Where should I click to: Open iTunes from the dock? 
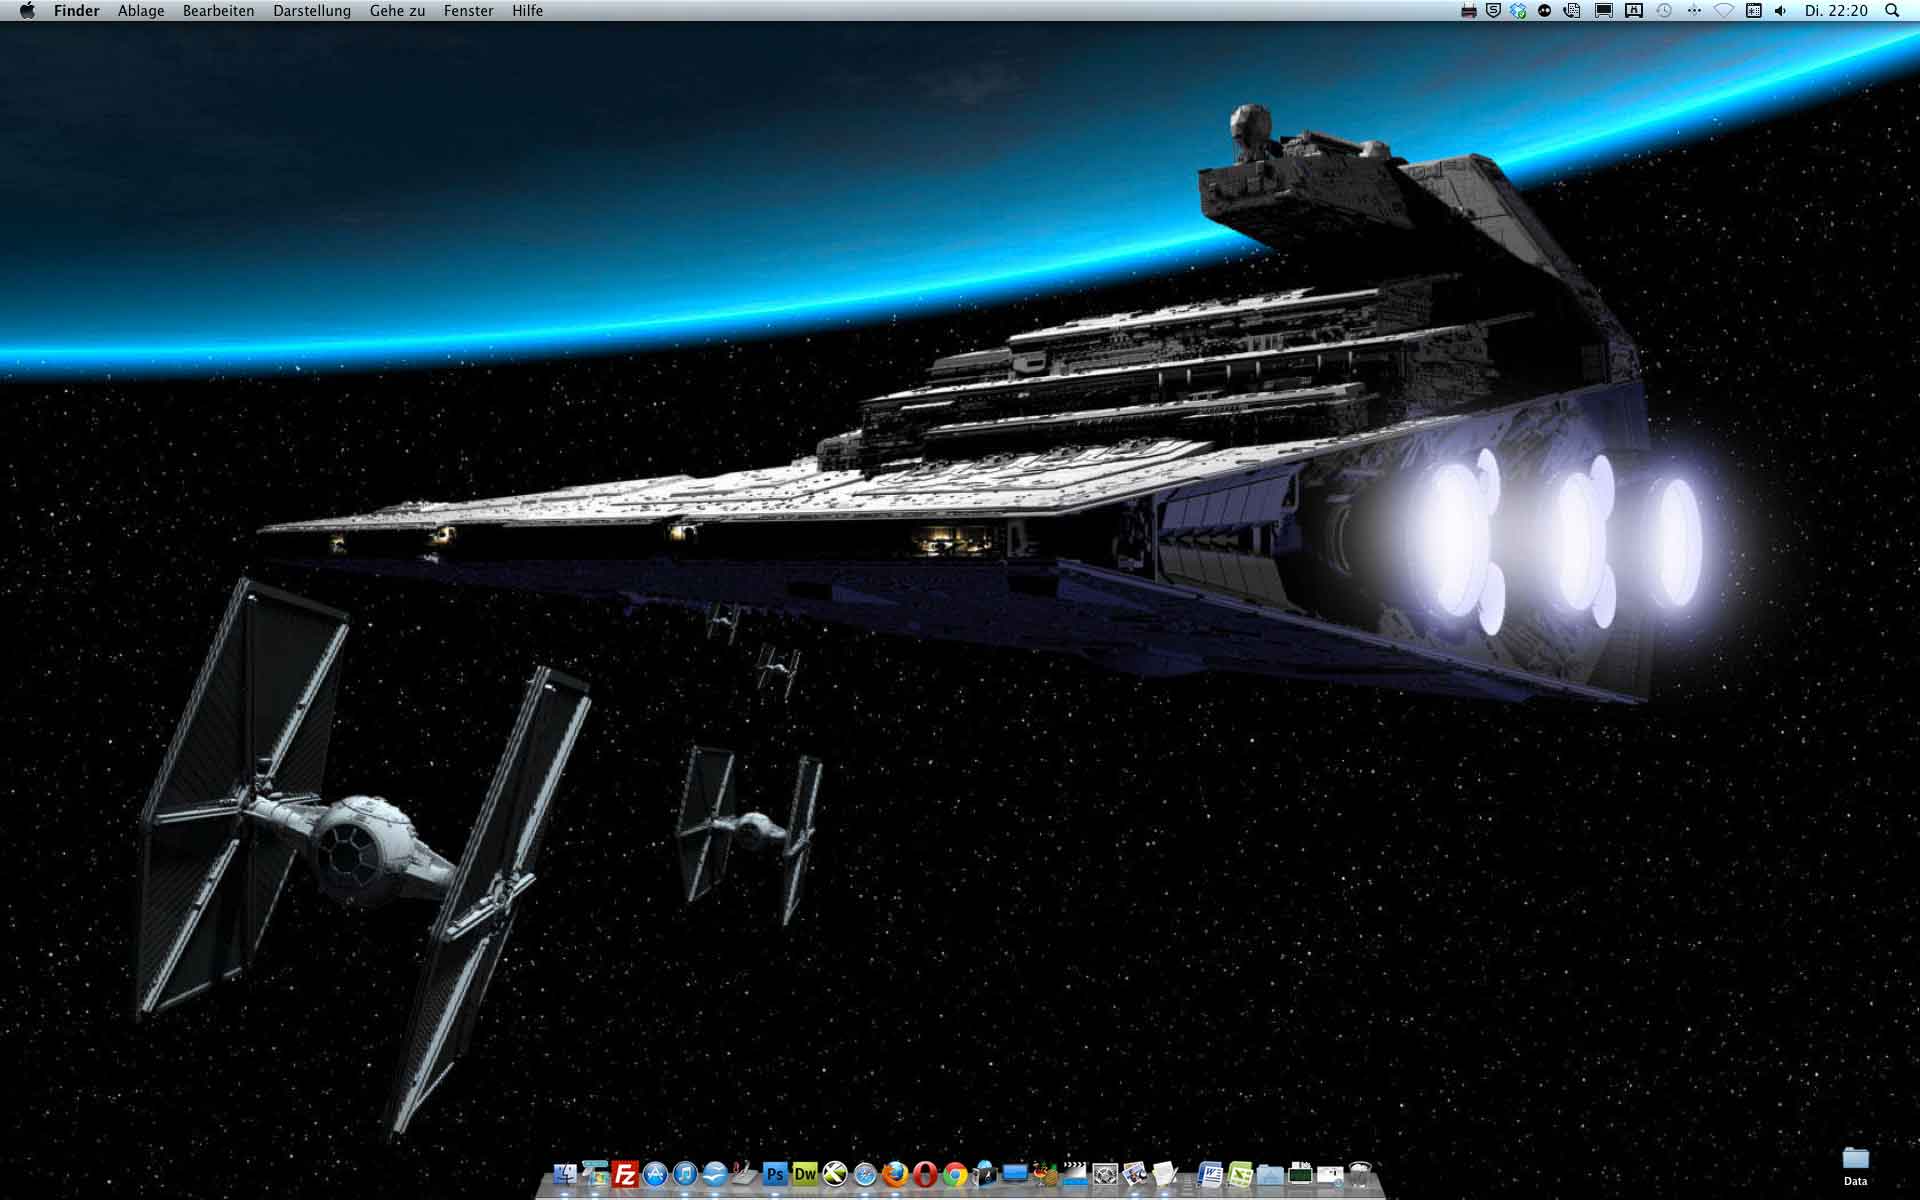pos(685,1174)
